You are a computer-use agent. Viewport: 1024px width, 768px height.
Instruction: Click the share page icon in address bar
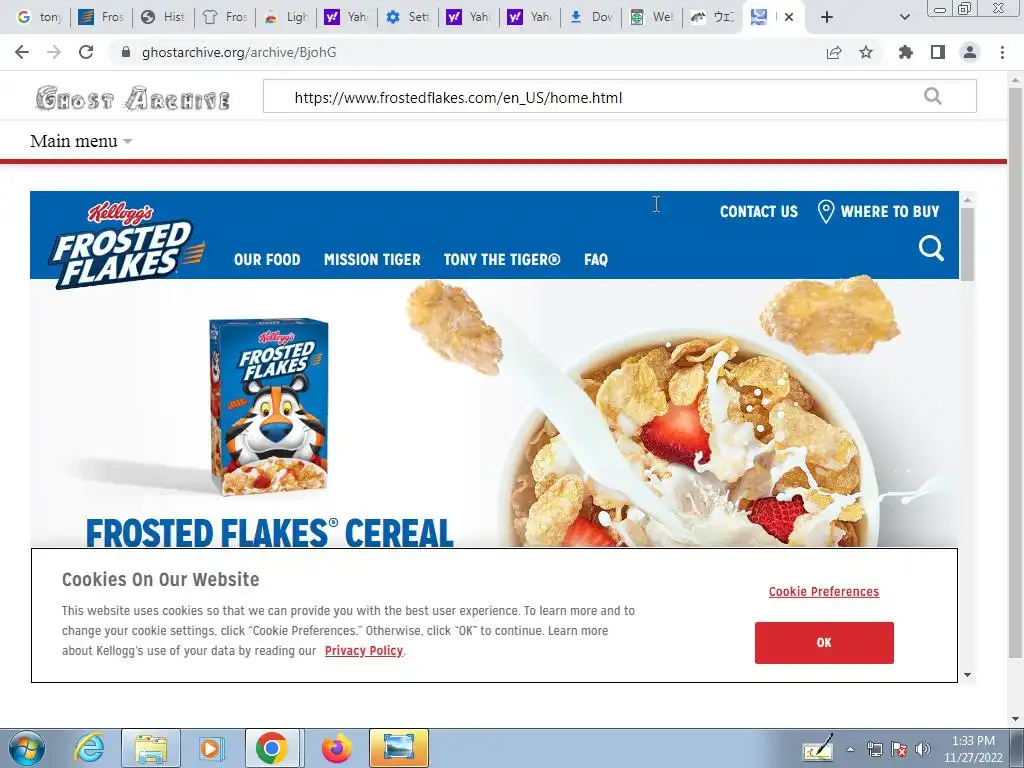click(x=834, y=52)
